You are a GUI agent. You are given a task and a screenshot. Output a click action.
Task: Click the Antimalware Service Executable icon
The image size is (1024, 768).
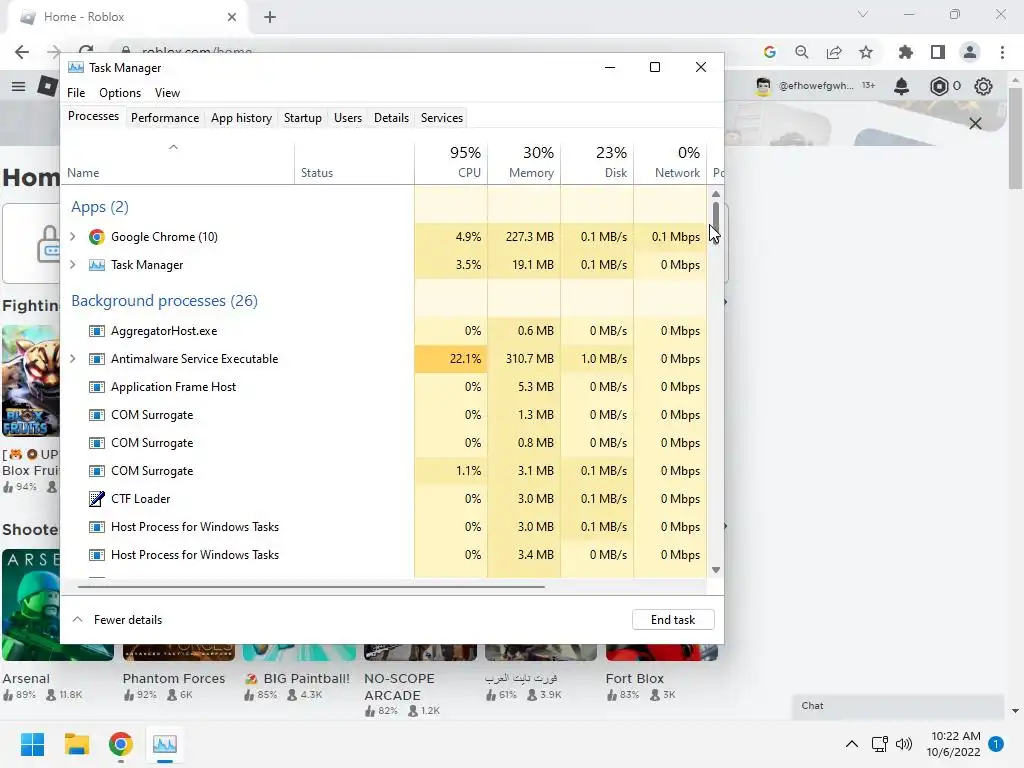pos(97,359)
